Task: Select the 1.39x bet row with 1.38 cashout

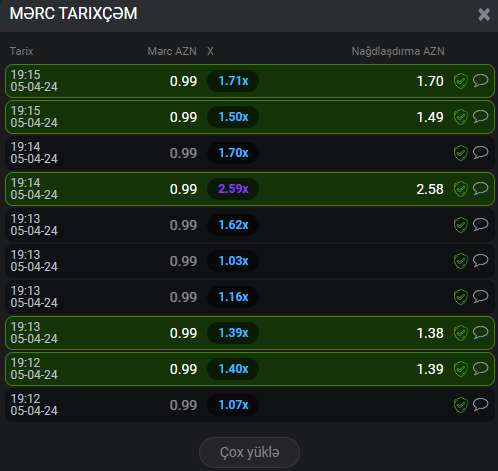Action: [x=249, y=333]
